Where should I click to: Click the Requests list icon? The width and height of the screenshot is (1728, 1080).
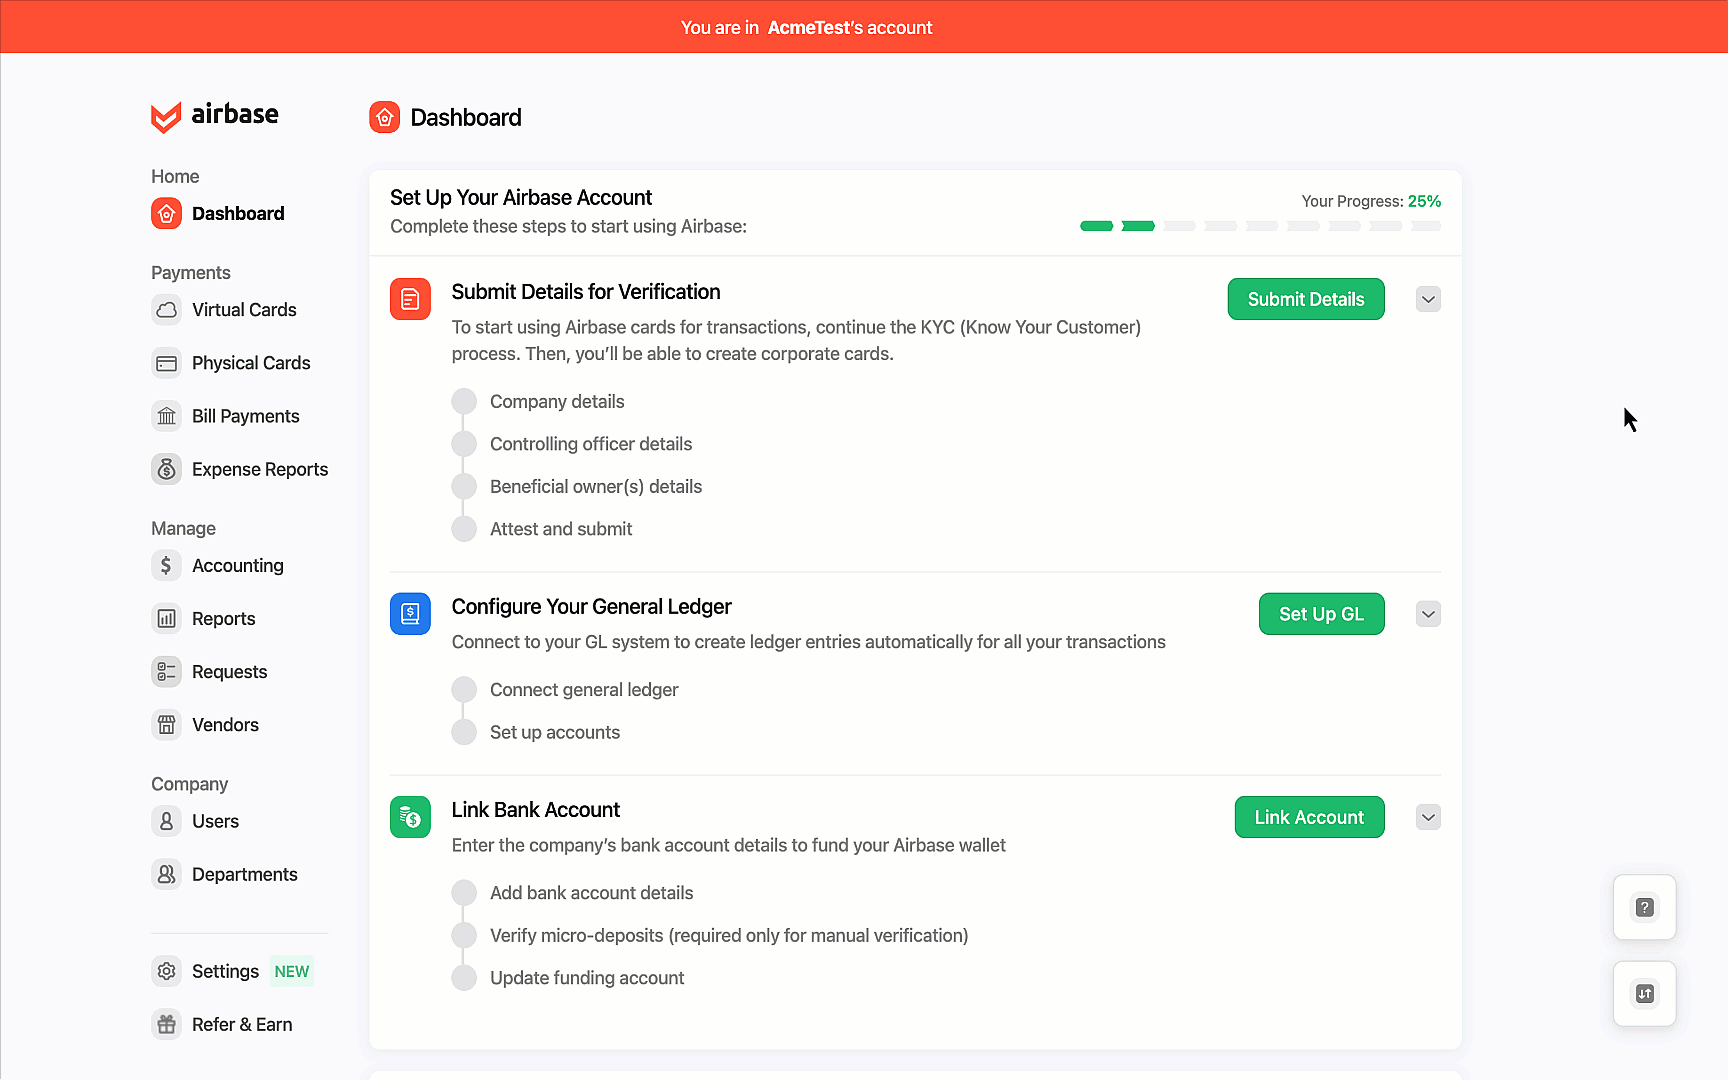pos(167,672)
